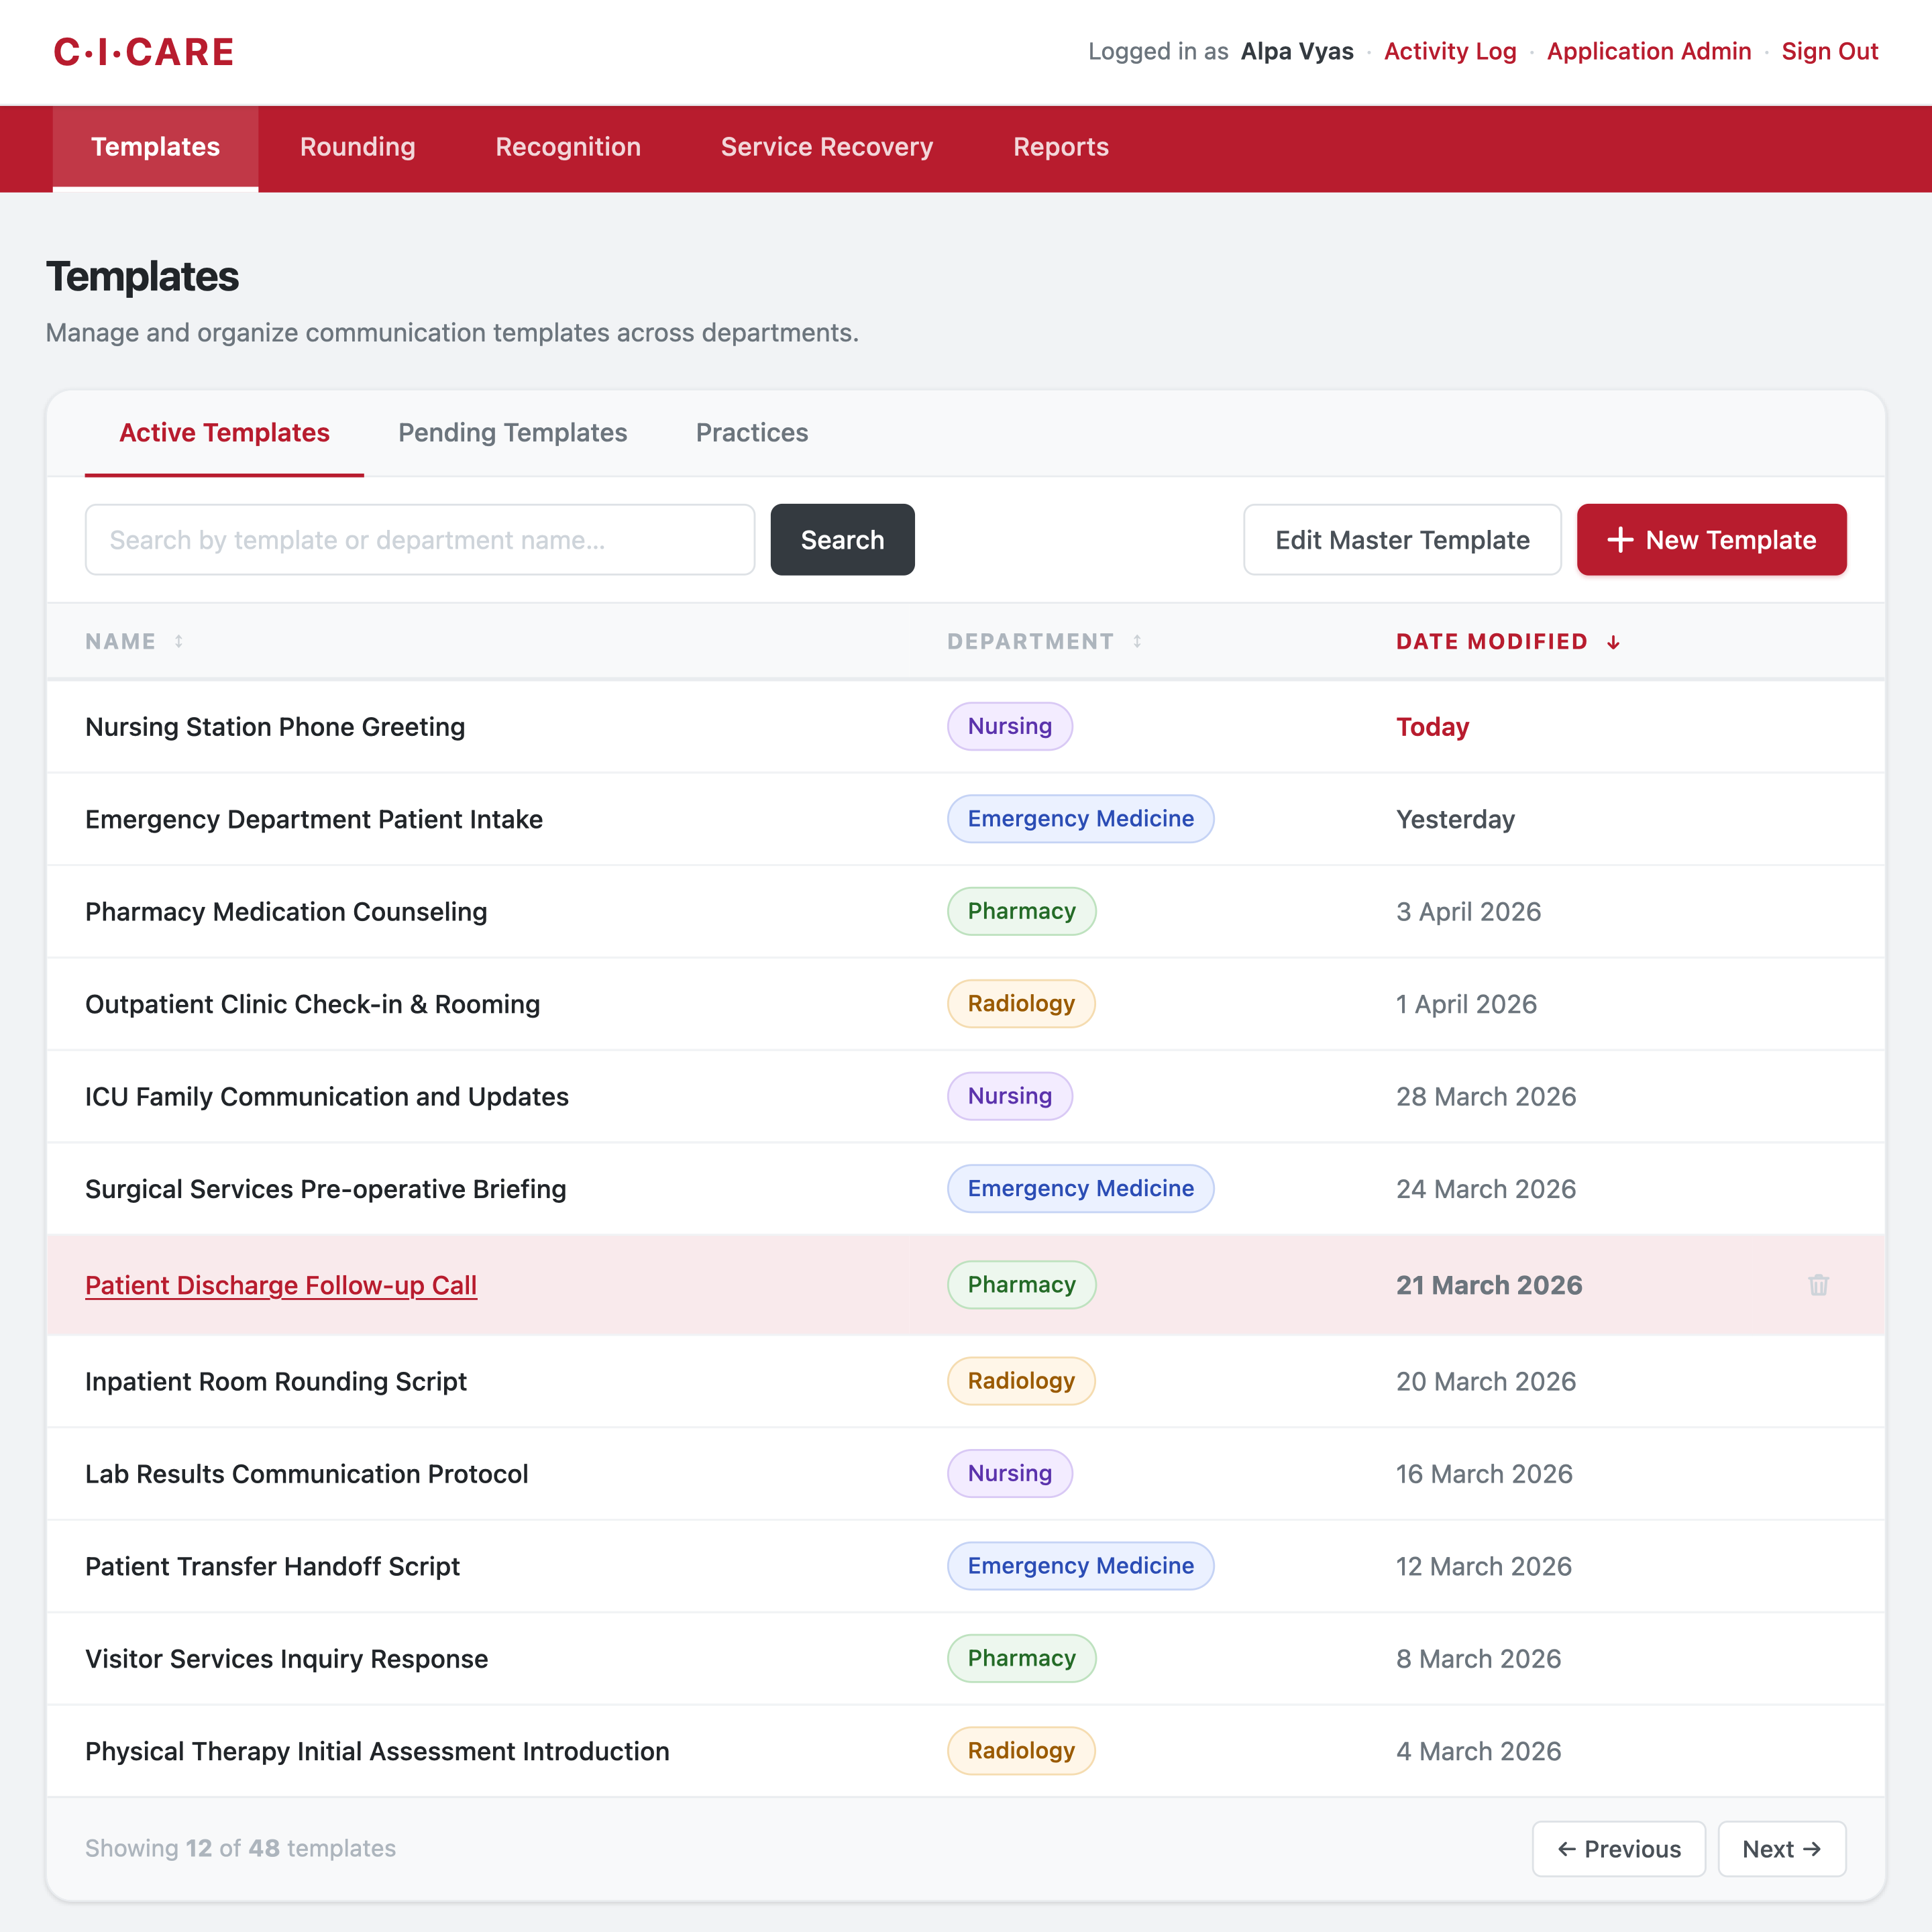1932x1932 pixels.
Task: Click Edit Master Template button
Action: 1401,540
